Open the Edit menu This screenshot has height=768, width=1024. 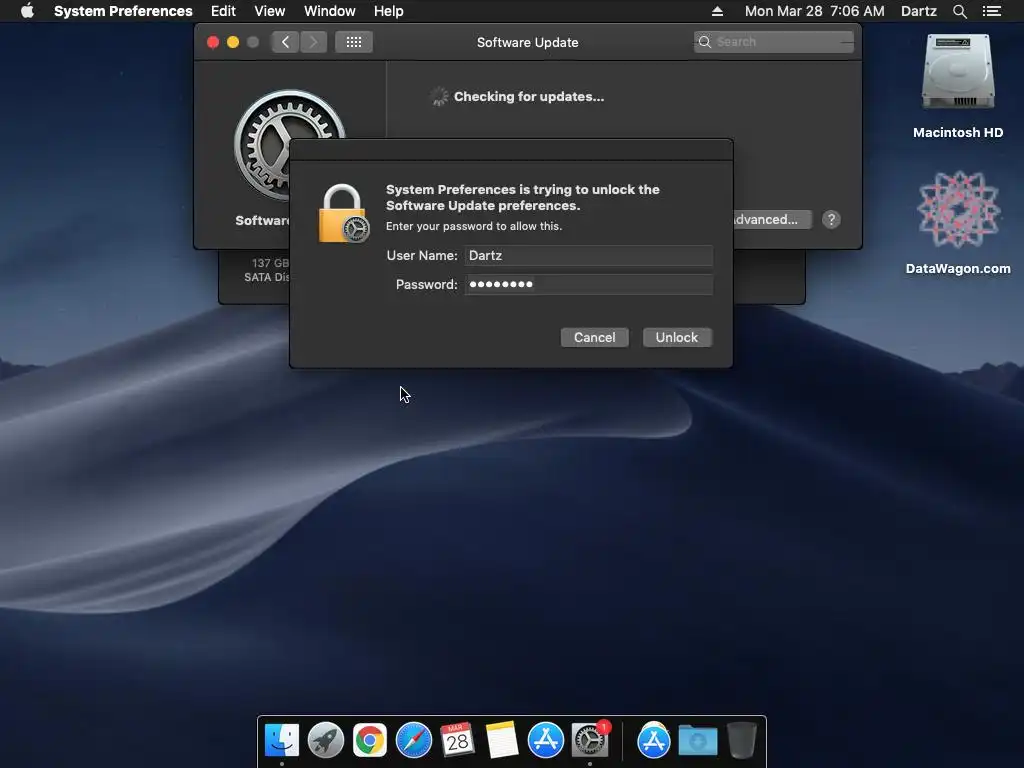pyautogui.click(x=223, y=11)
